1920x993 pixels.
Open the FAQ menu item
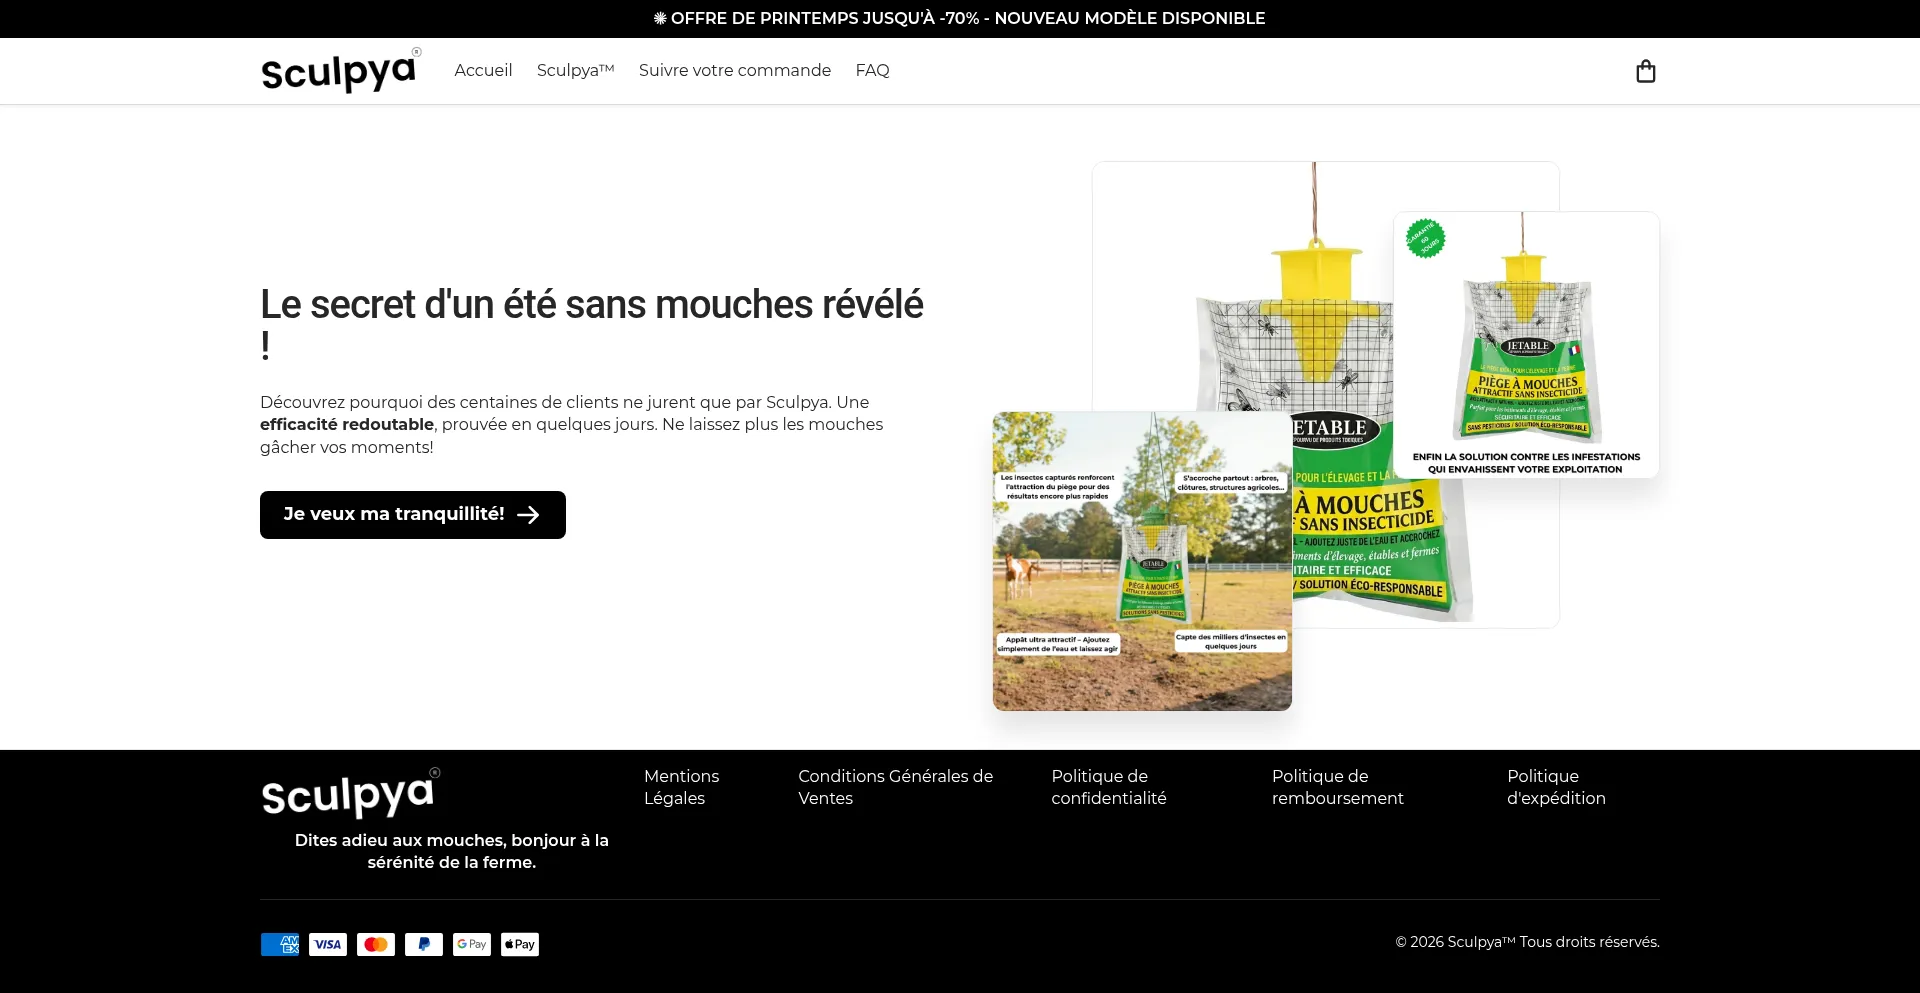[x=872, y=70]
